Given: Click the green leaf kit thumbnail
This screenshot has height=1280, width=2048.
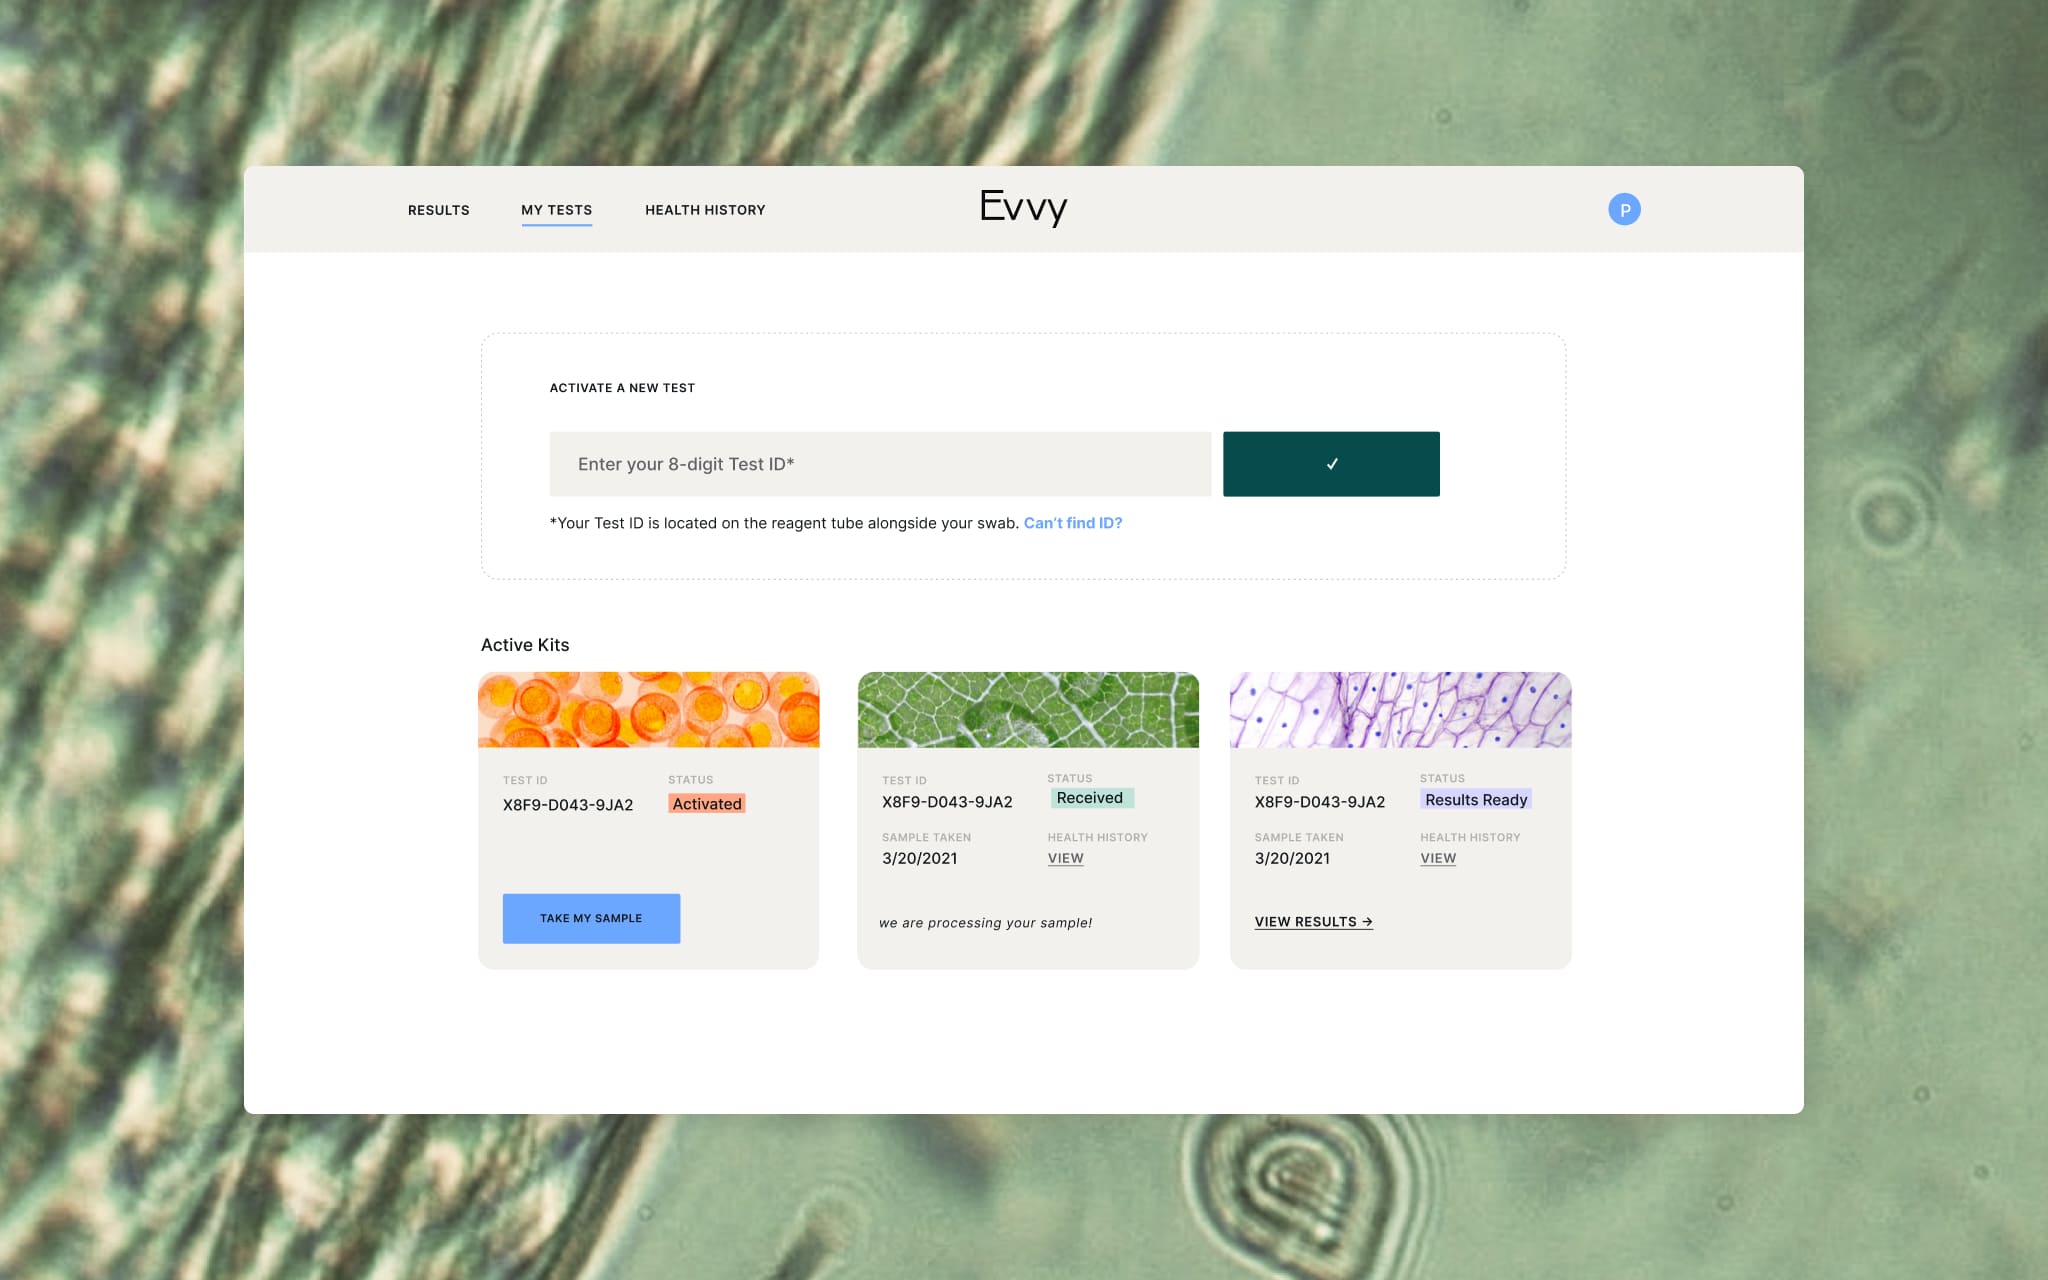Looking at the screenshot, I should point(1028,709).
